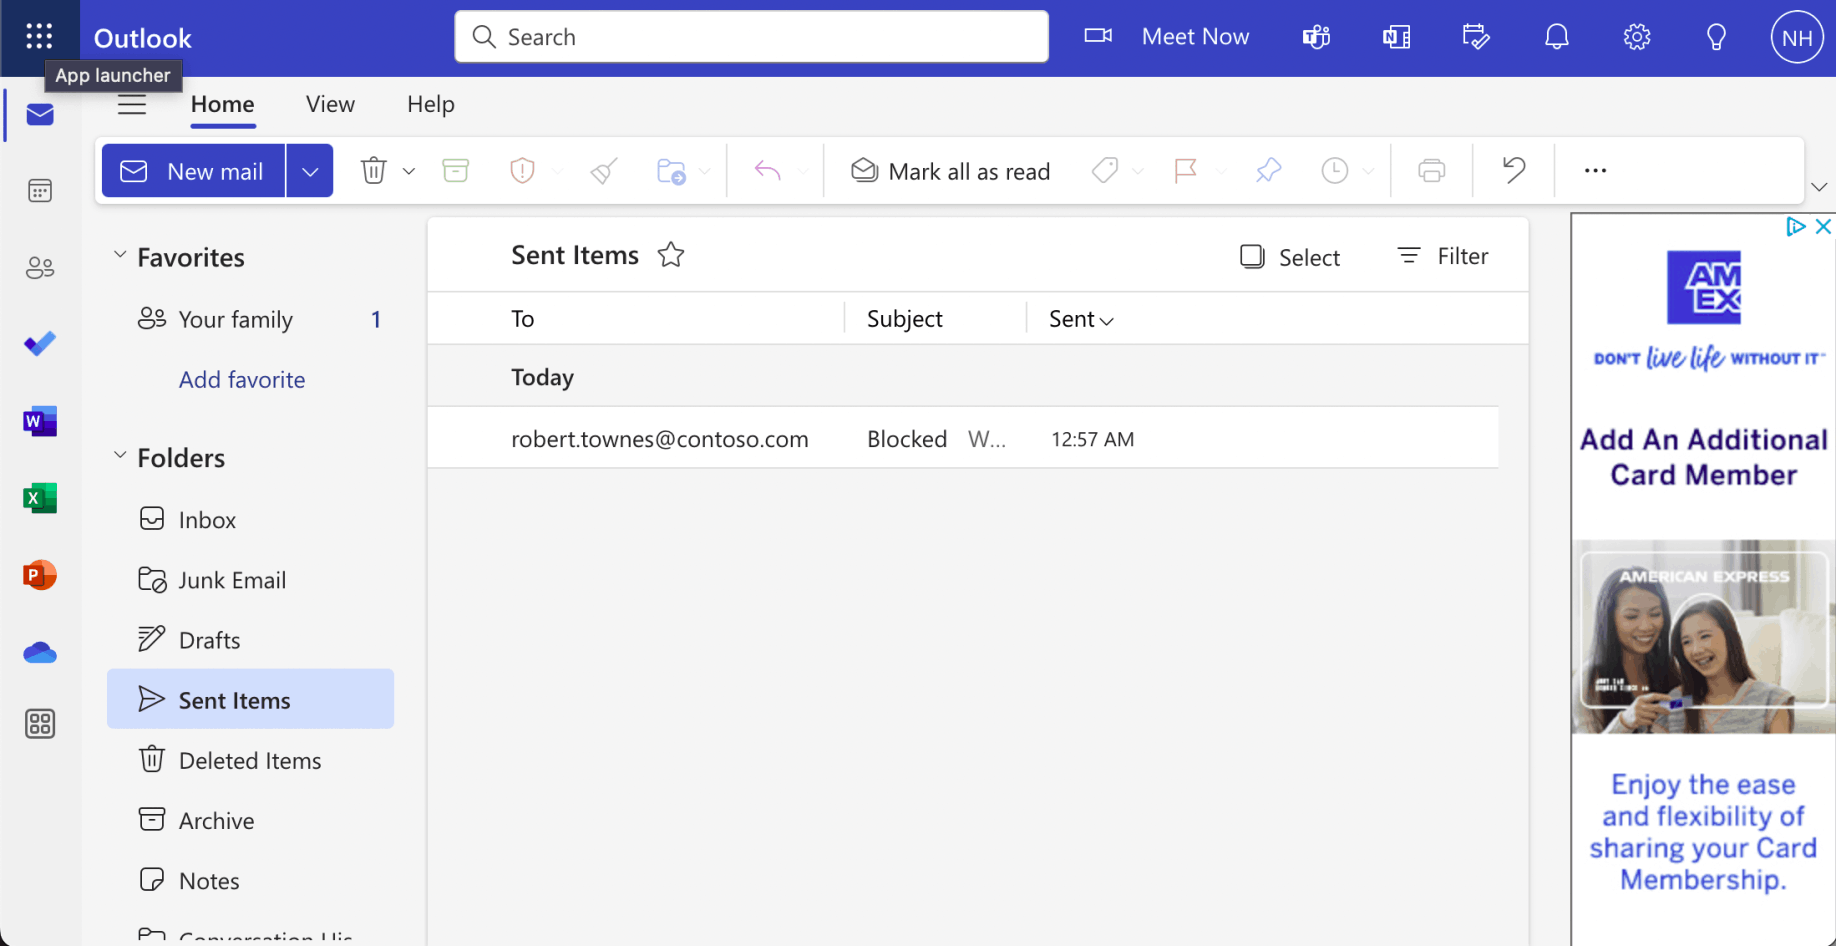1836x946 pixels.
Task: Click the Print icon in toolbar
Action: 1431,171
